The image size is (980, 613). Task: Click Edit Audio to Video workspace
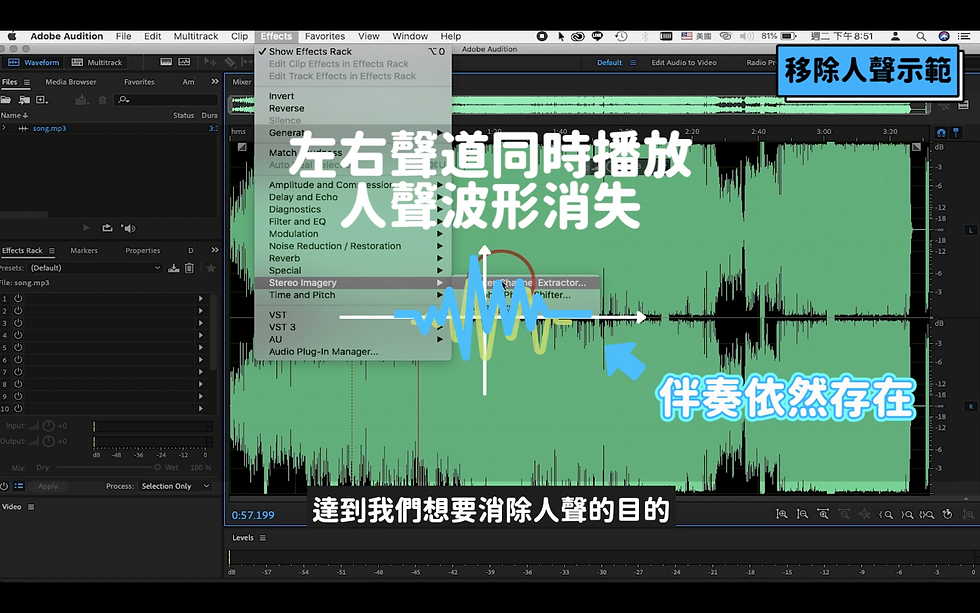click(x=684, y=62)
